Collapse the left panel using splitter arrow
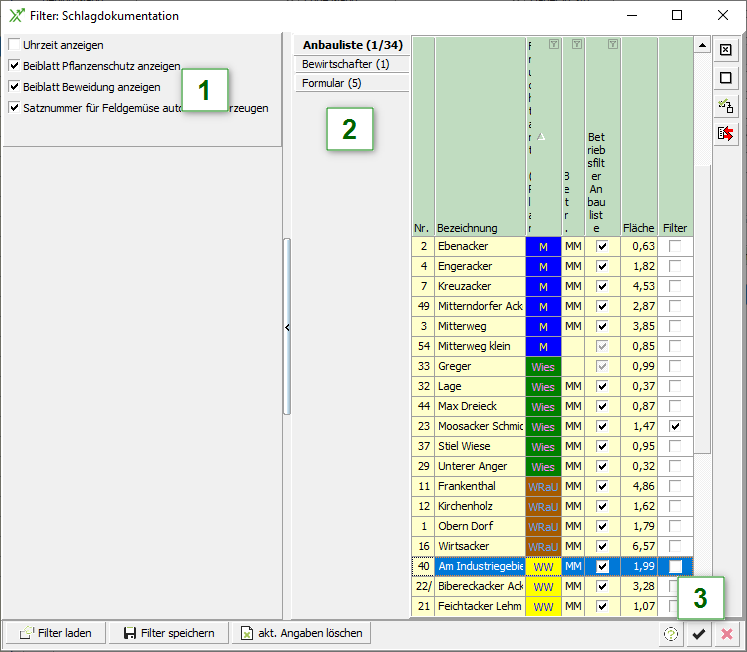This screenshot has height=652, width=747. 287,327
